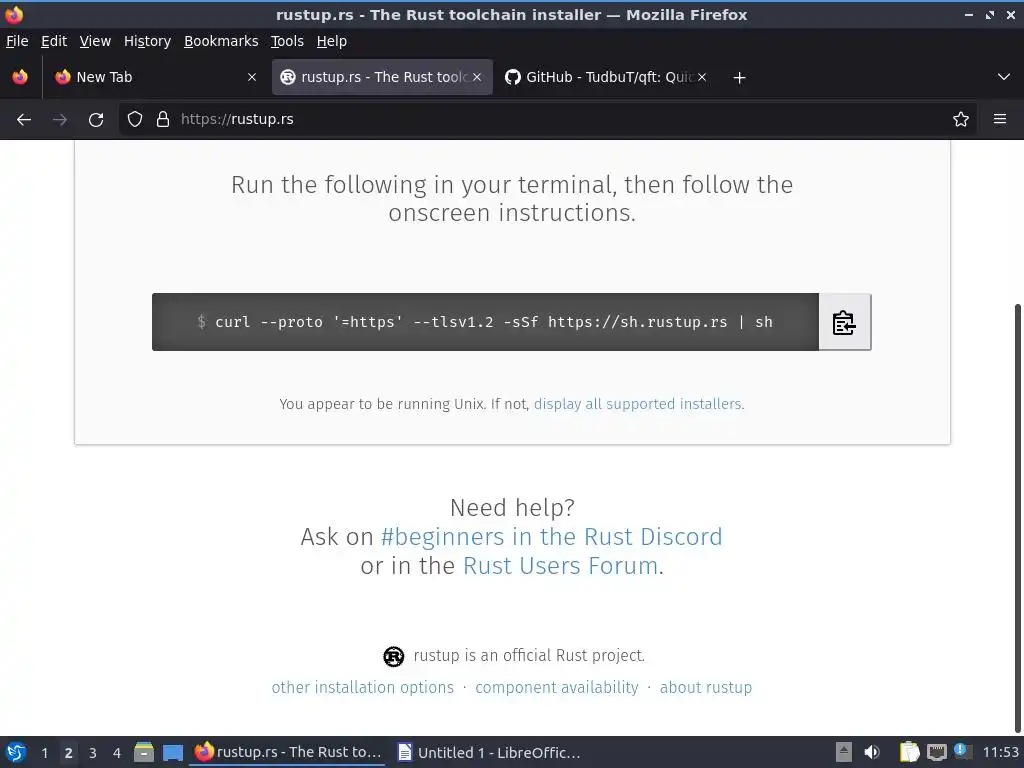1024x768 pixels.
Task: Select current workspace 2 in pager
Action: pos(69,753)
